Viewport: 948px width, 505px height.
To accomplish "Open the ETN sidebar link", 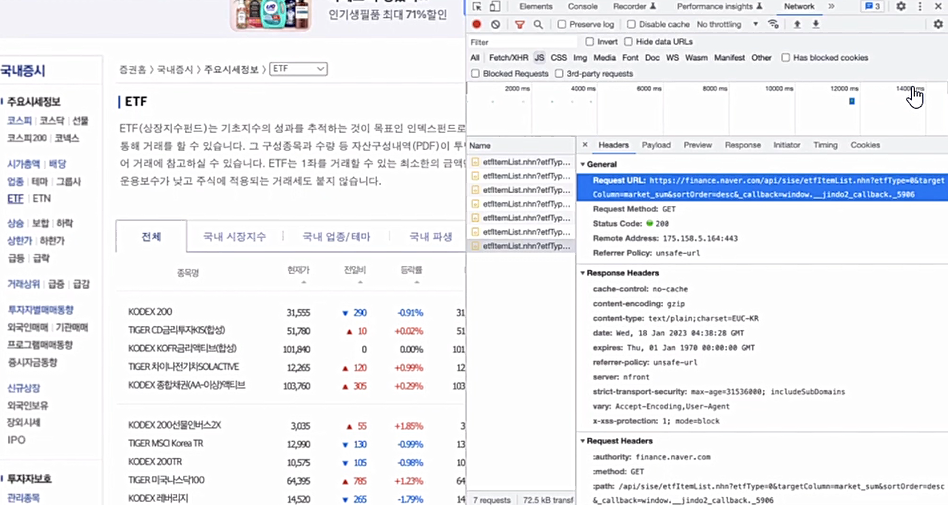I will (42, 198).
